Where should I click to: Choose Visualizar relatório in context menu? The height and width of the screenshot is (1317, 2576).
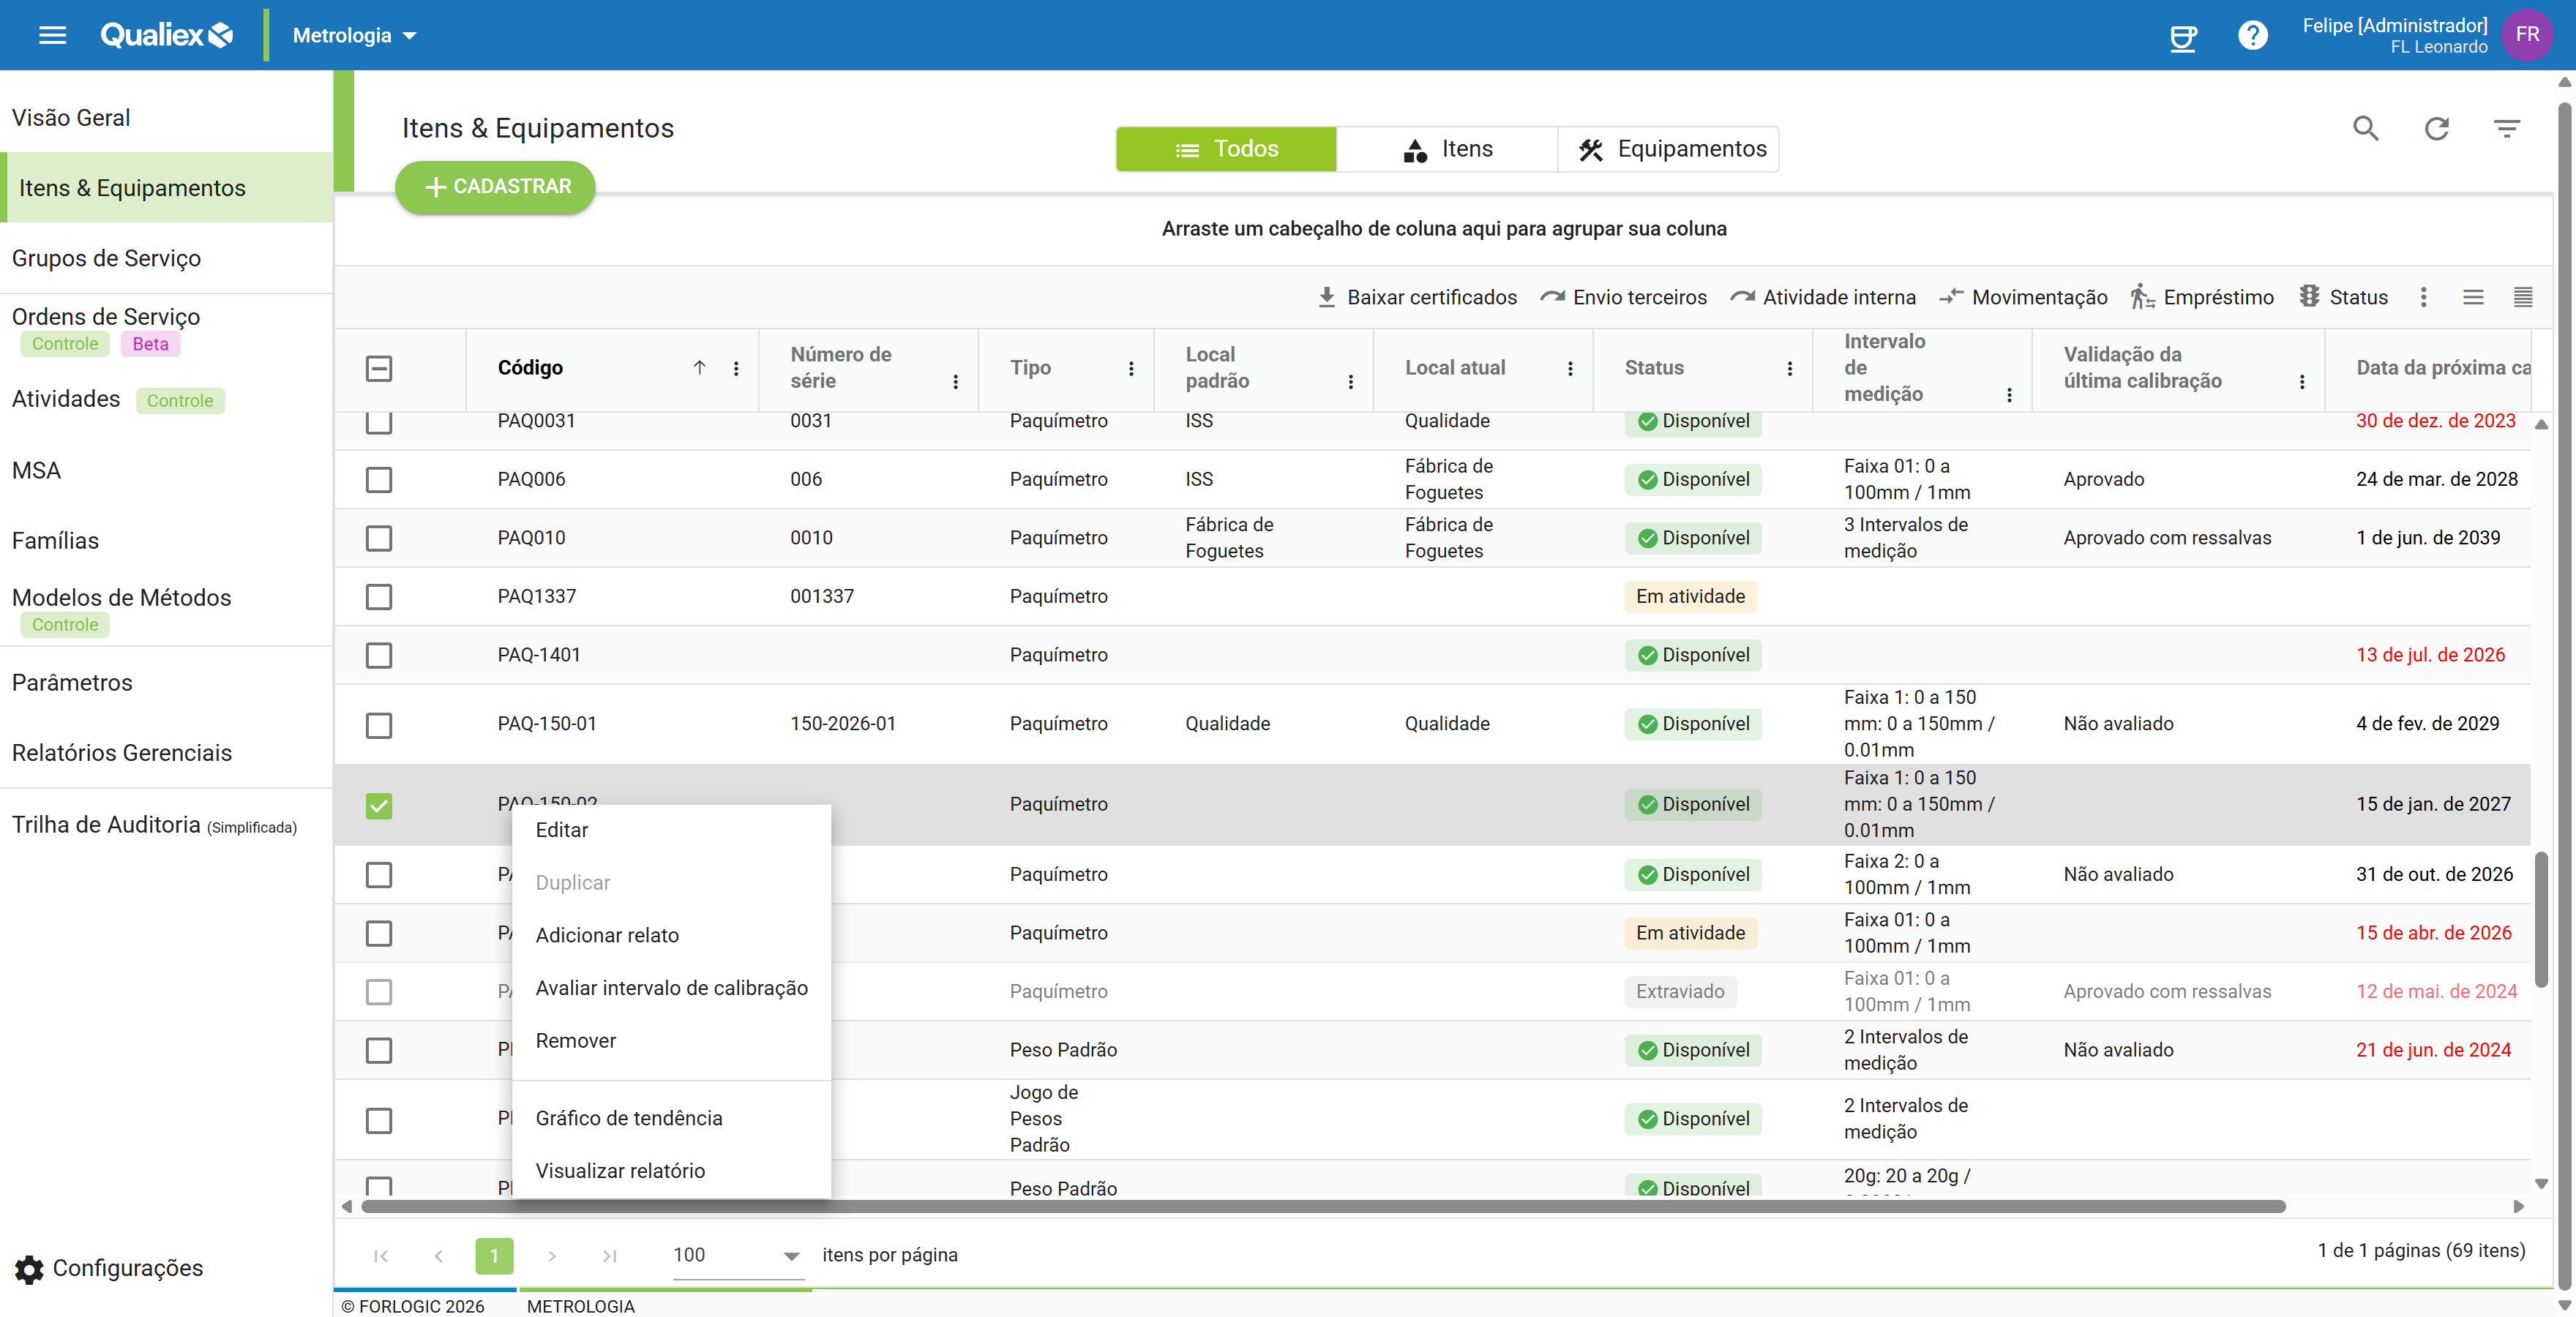(671, 1171)
